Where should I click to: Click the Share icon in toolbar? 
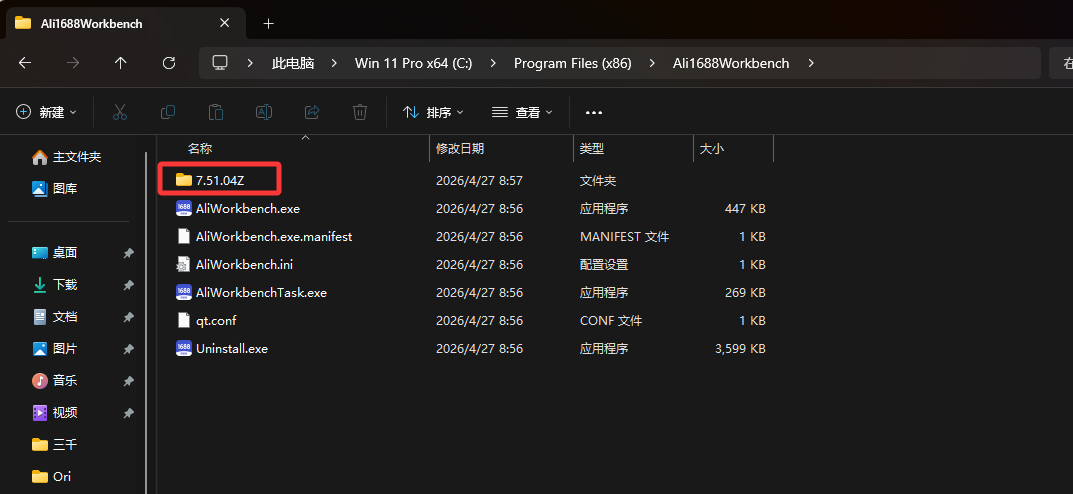tap(312, 112)
